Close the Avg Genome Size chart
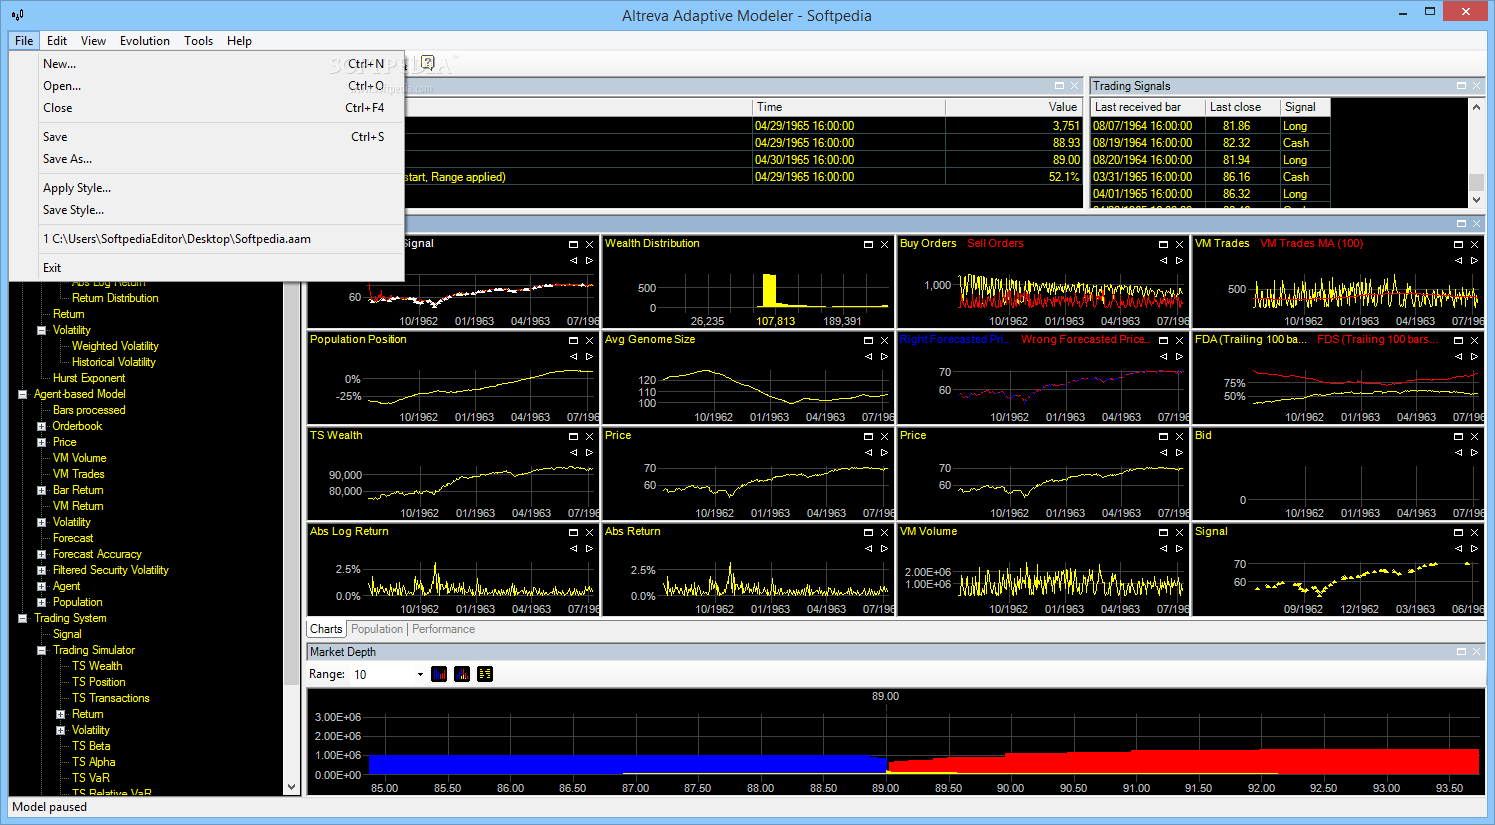This screenshot has height=825, width=1495. point(885,340)
